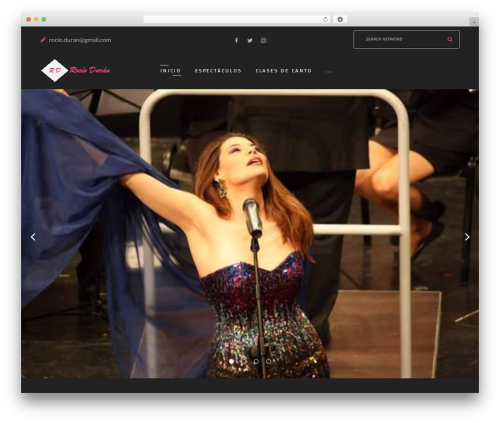500x423 pixels.
Task: Click the Rocío Durán site title
Action: (x=90, y=70)
